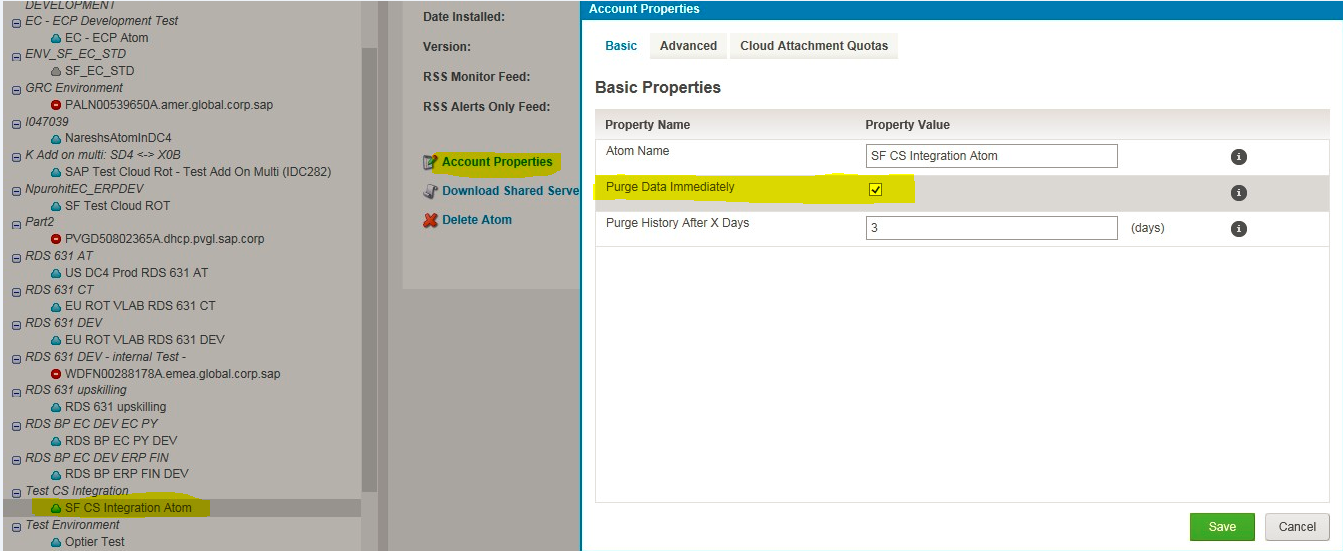
Task: Click the EC - ECP Atom cloud icon
Action: coord(56,38)
